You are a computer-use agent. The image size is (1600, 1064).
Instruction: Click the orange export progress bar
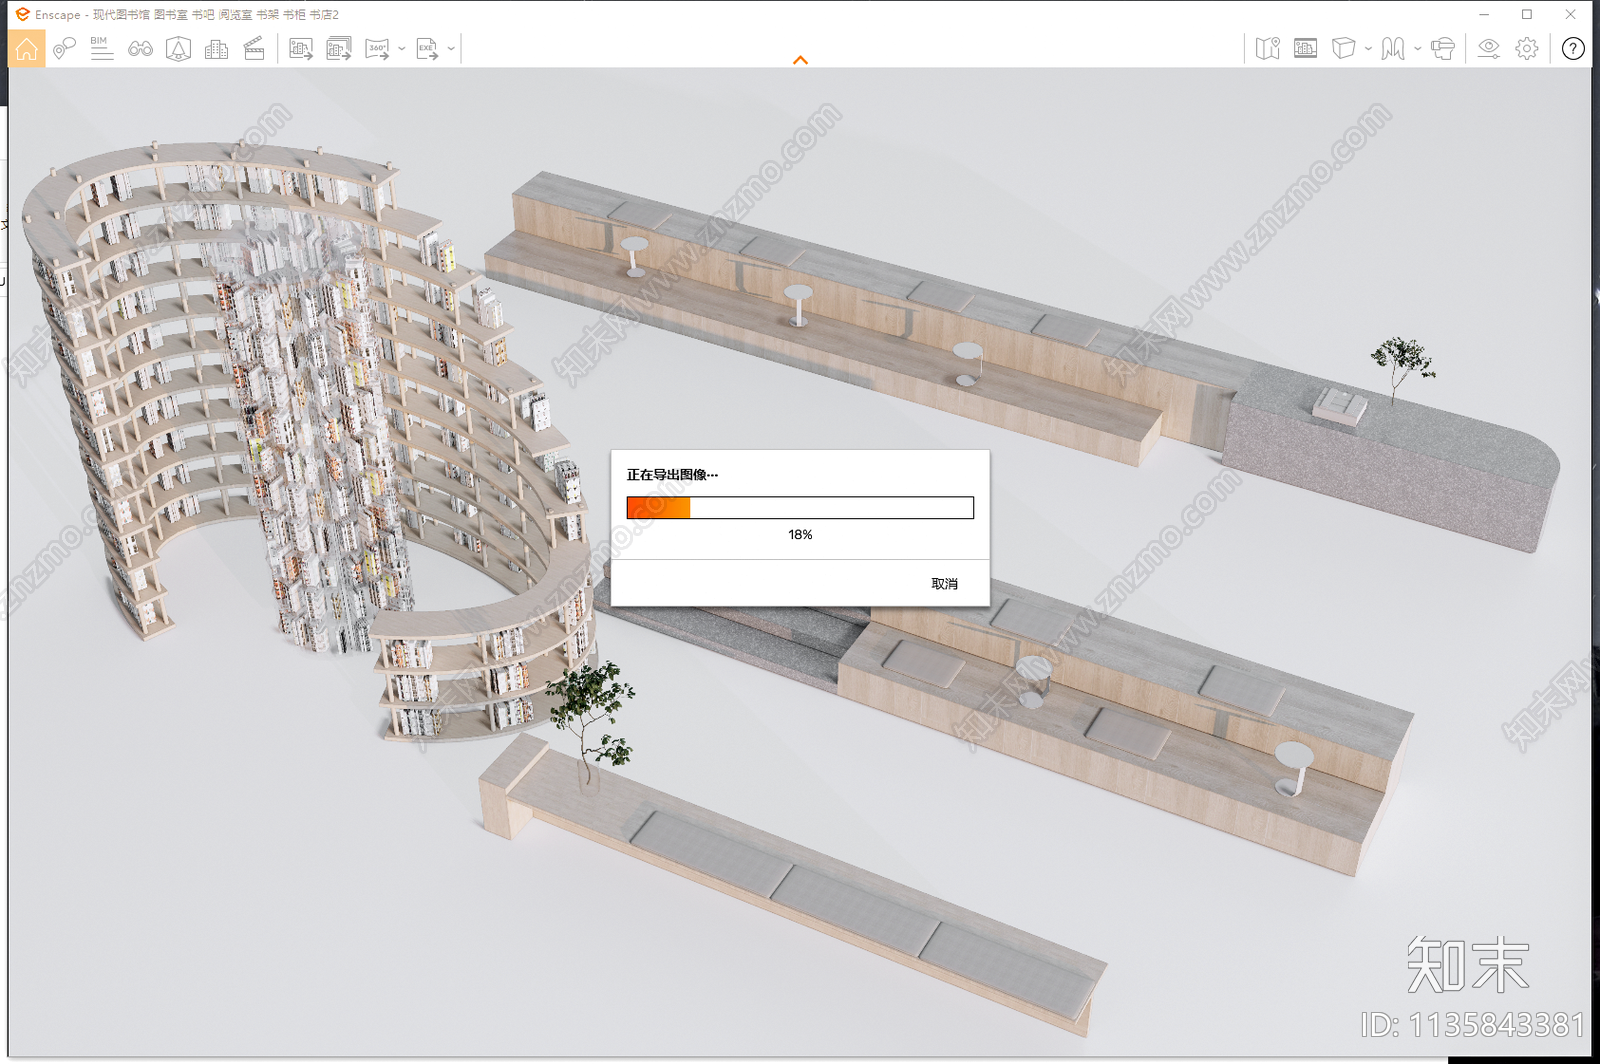(800, 508)
